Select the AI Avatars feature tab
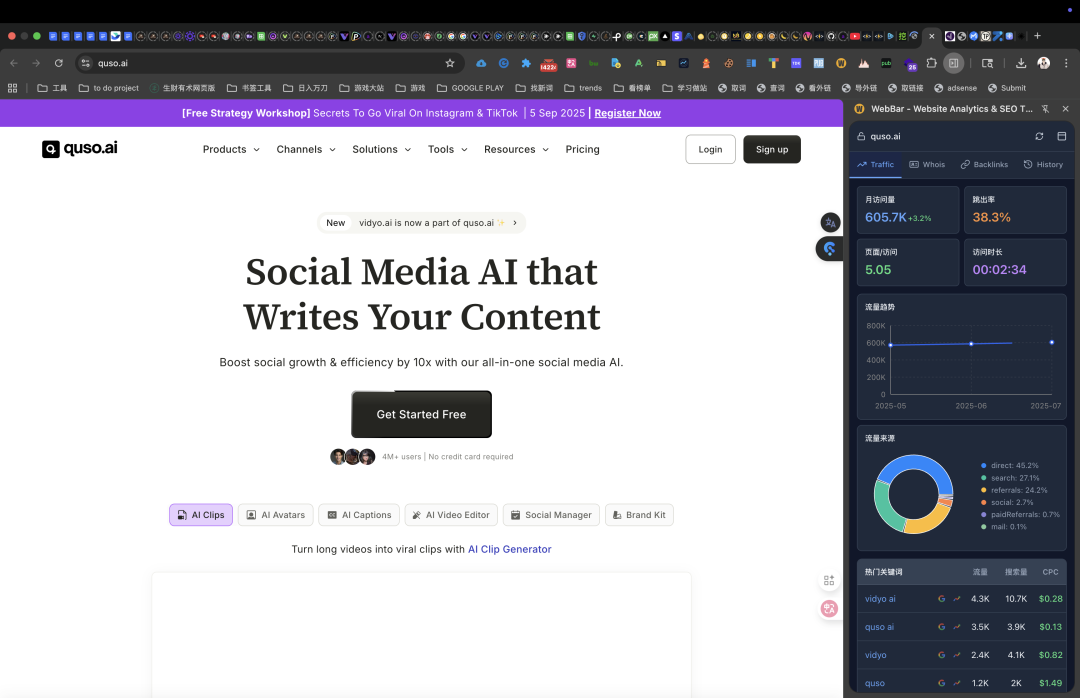Screen dimensions: 1080x698 tap(276, 515)
